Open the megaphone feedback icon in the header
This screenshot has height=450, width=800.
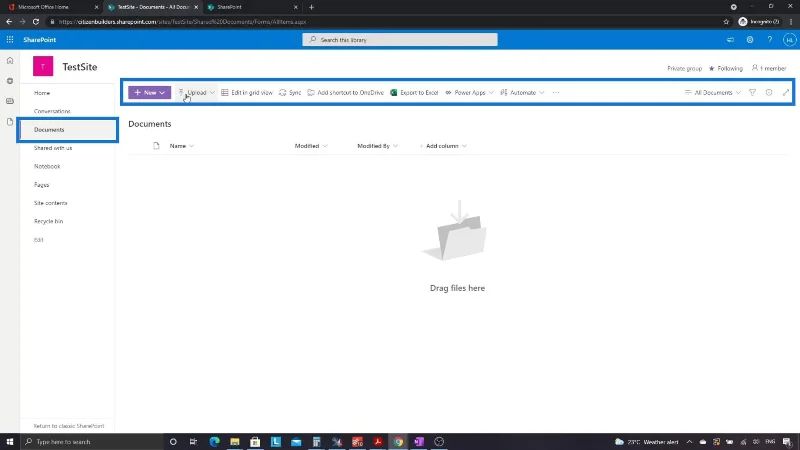pos(730,40)
